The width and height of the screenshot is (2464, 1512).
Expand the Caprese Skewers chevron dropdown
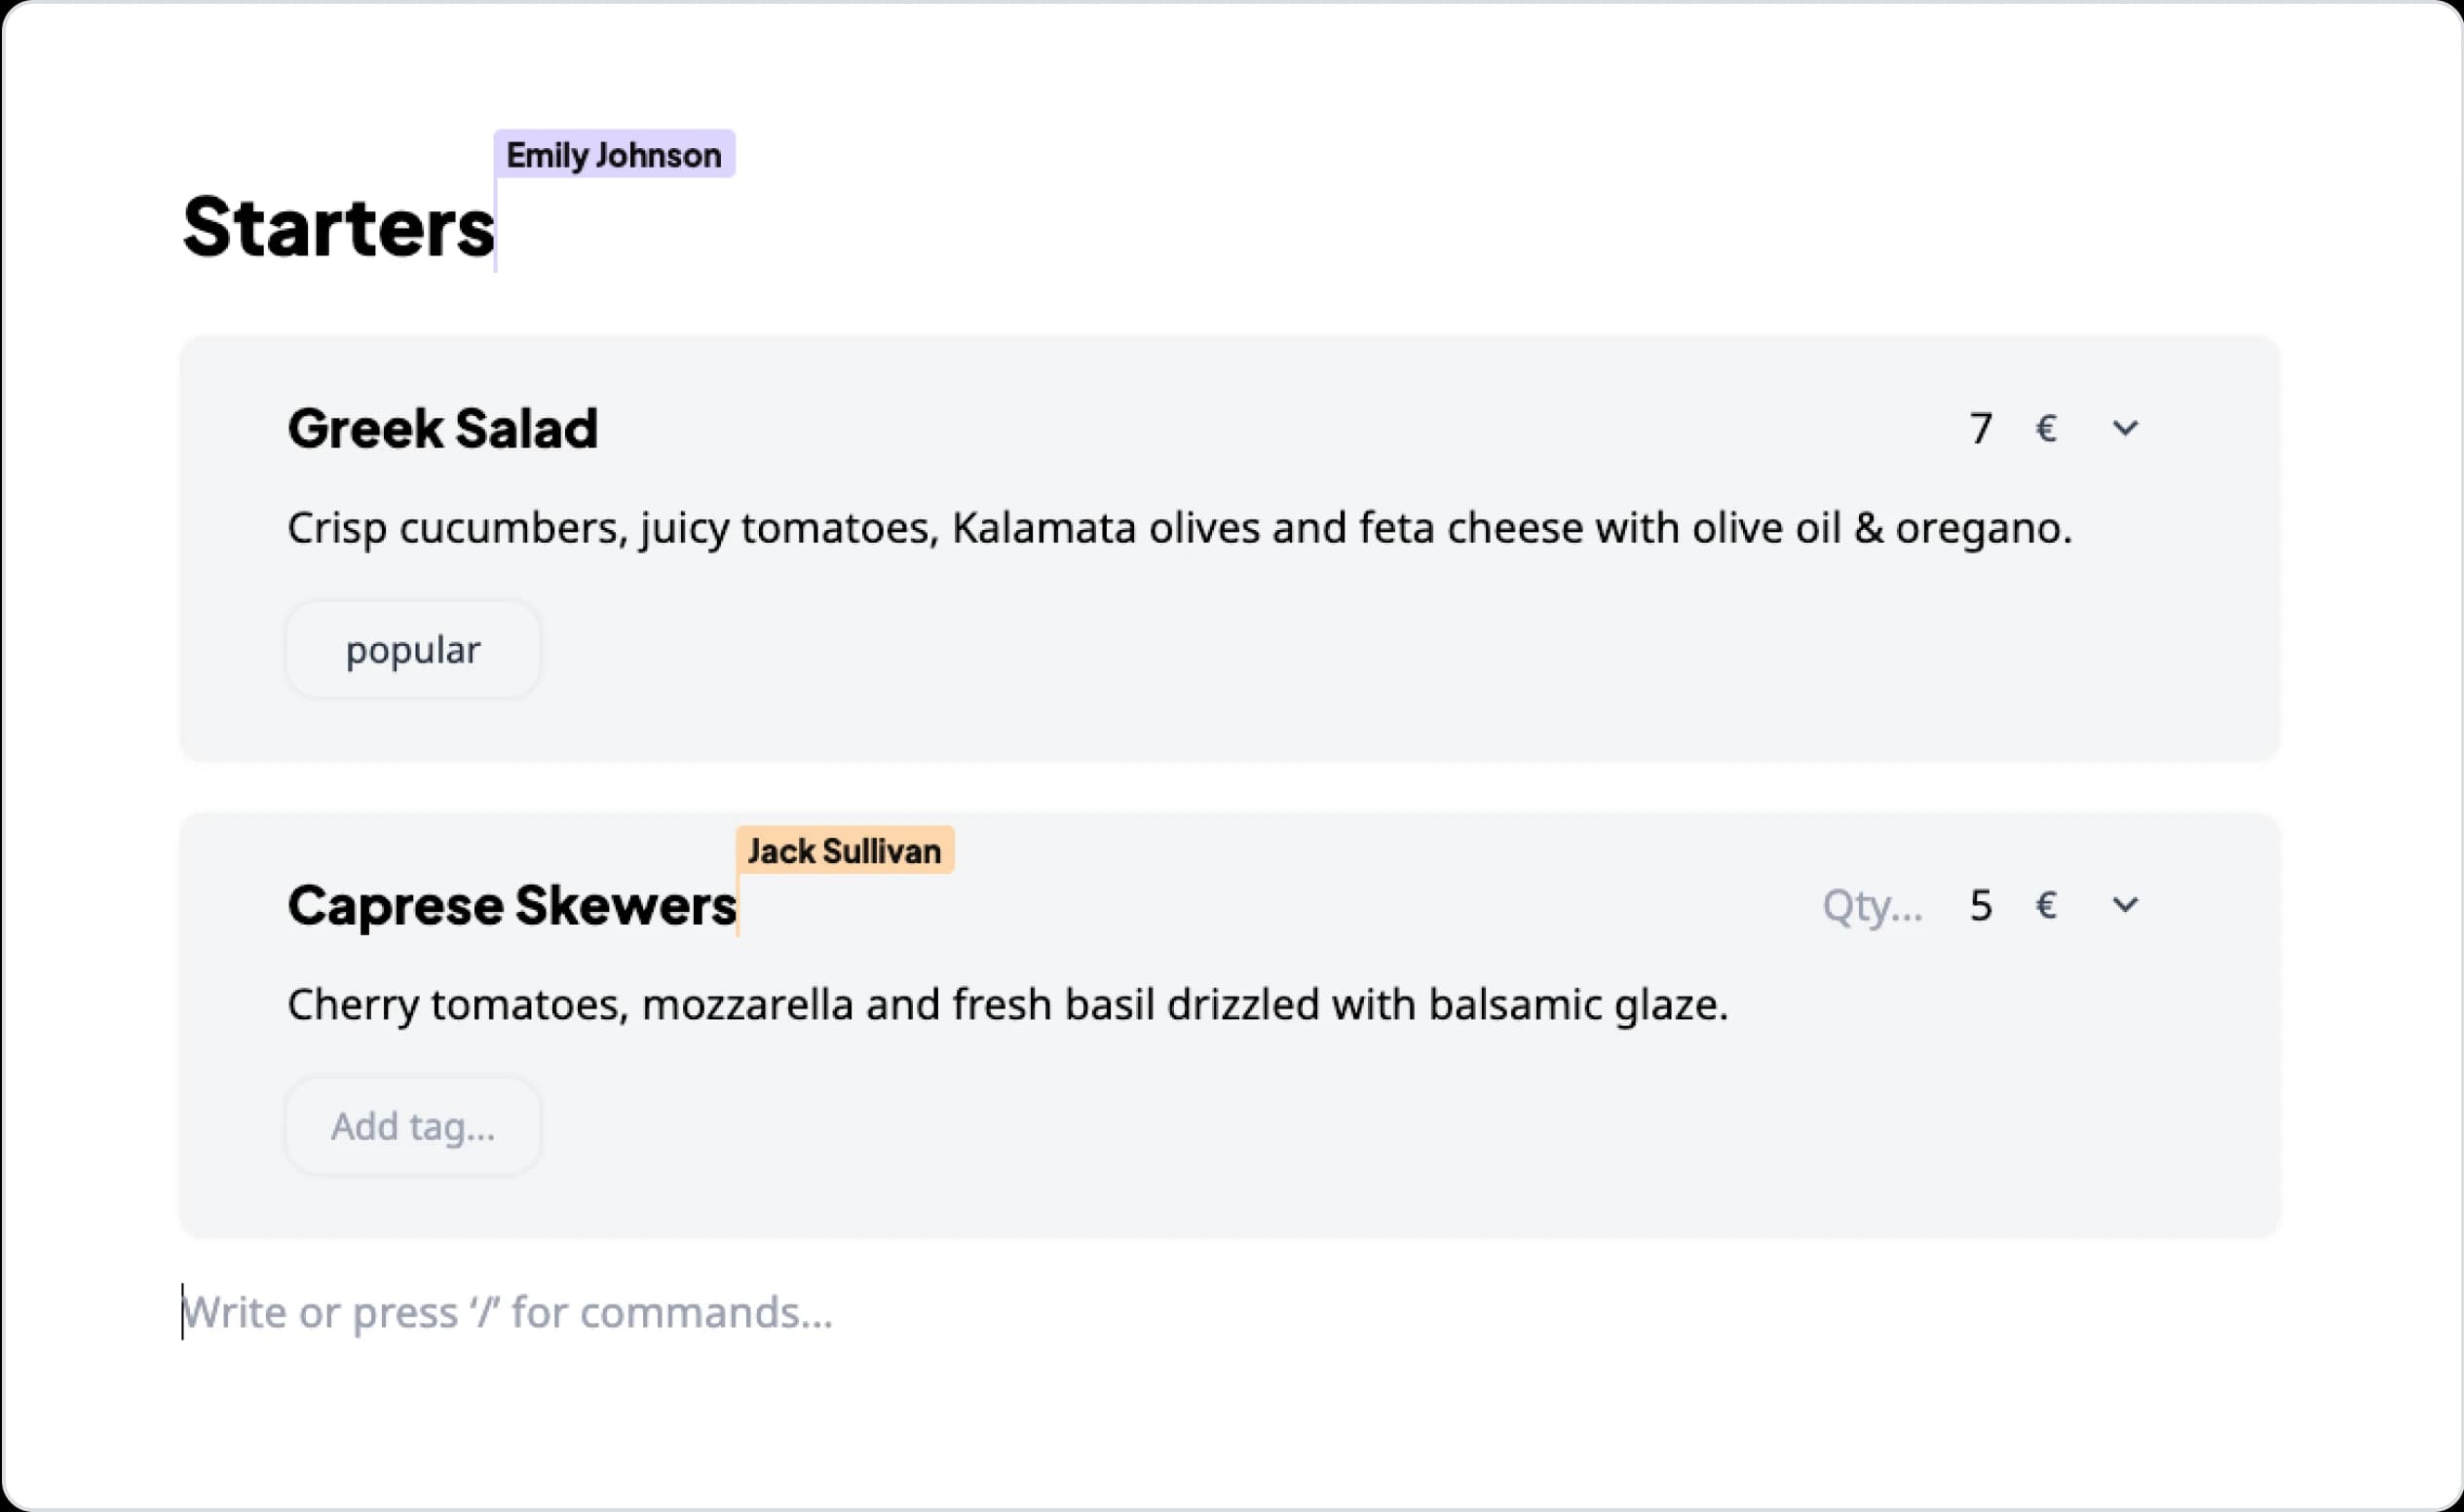point(2125,905)
